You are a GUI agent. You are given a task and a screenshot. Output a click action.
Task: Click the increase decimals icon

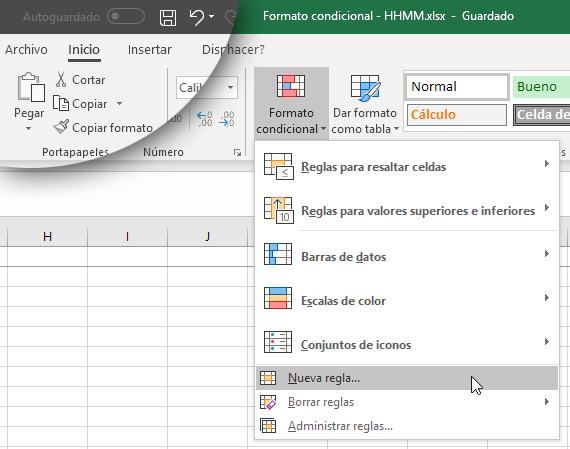204,119
